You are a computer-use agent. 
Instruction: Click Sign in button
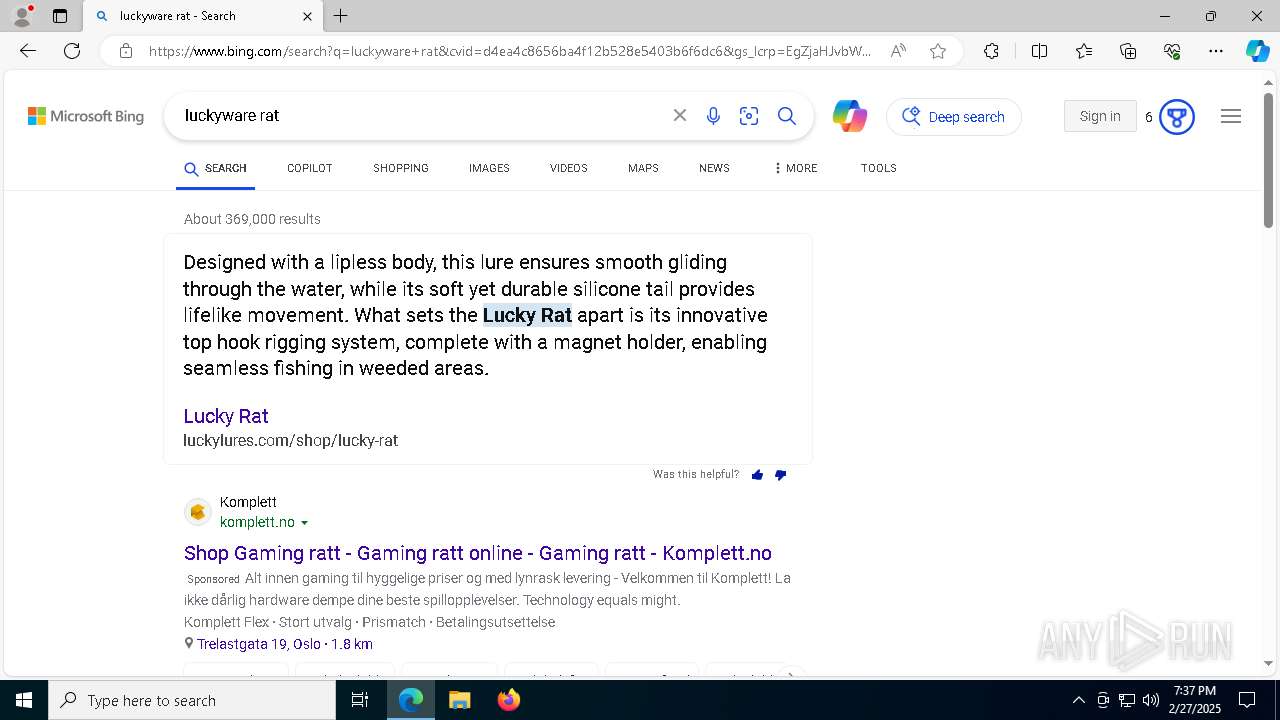click(x=1100, y=116)
